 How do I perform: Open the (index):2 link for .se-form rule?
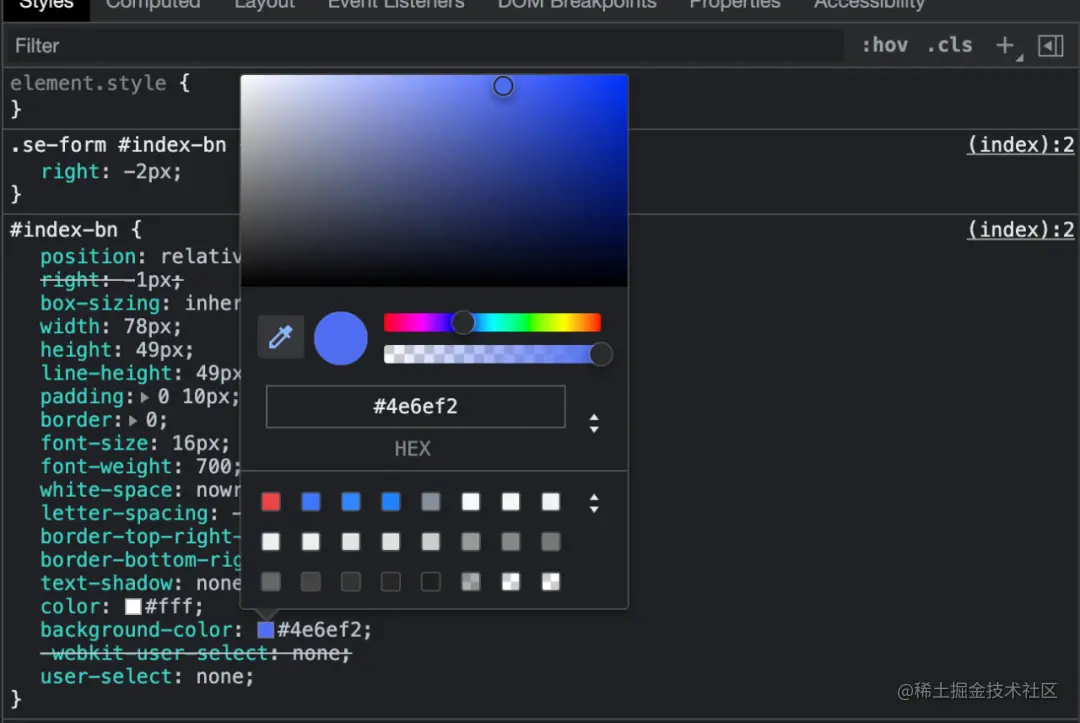pyautogui.click(x=1020, y=145)
